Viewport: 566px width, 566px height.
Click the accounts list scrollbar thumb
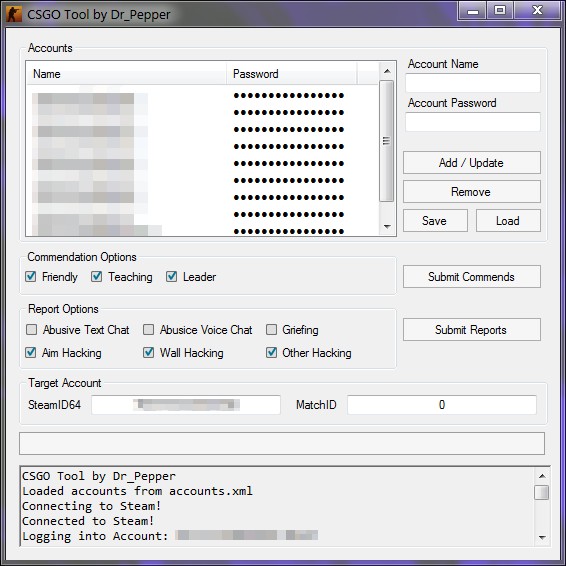click(x=387, y=141)
